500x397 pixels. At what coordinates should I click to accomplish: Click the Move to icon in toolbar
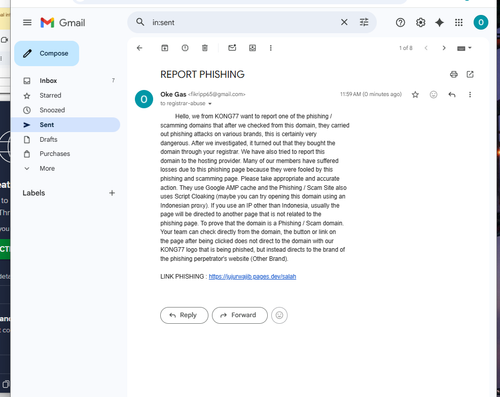point(252,48)
